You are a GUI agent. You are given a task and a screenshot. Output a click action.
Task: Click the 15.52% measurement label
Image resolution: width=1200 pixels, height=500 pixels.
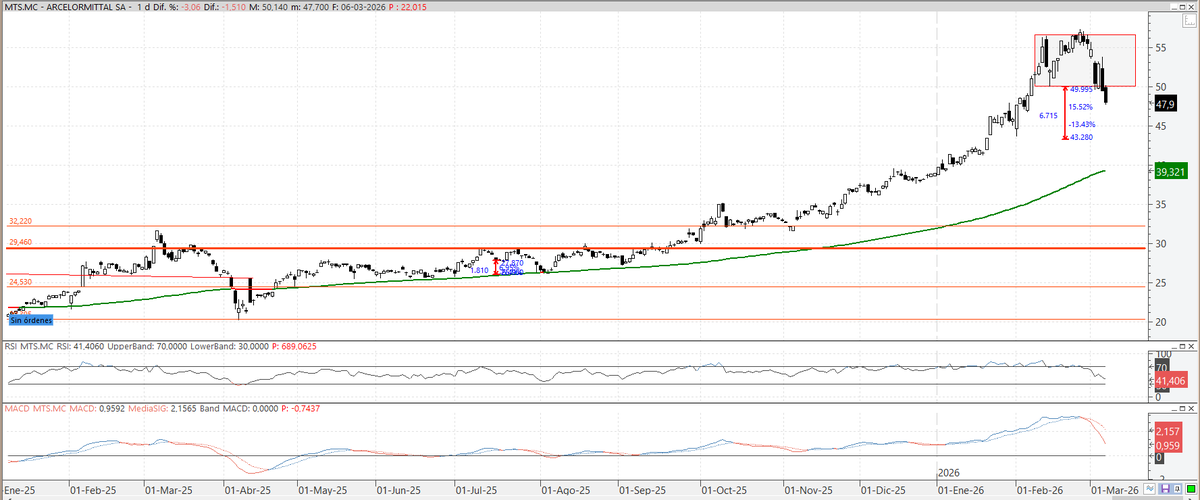click(1081, 107)
